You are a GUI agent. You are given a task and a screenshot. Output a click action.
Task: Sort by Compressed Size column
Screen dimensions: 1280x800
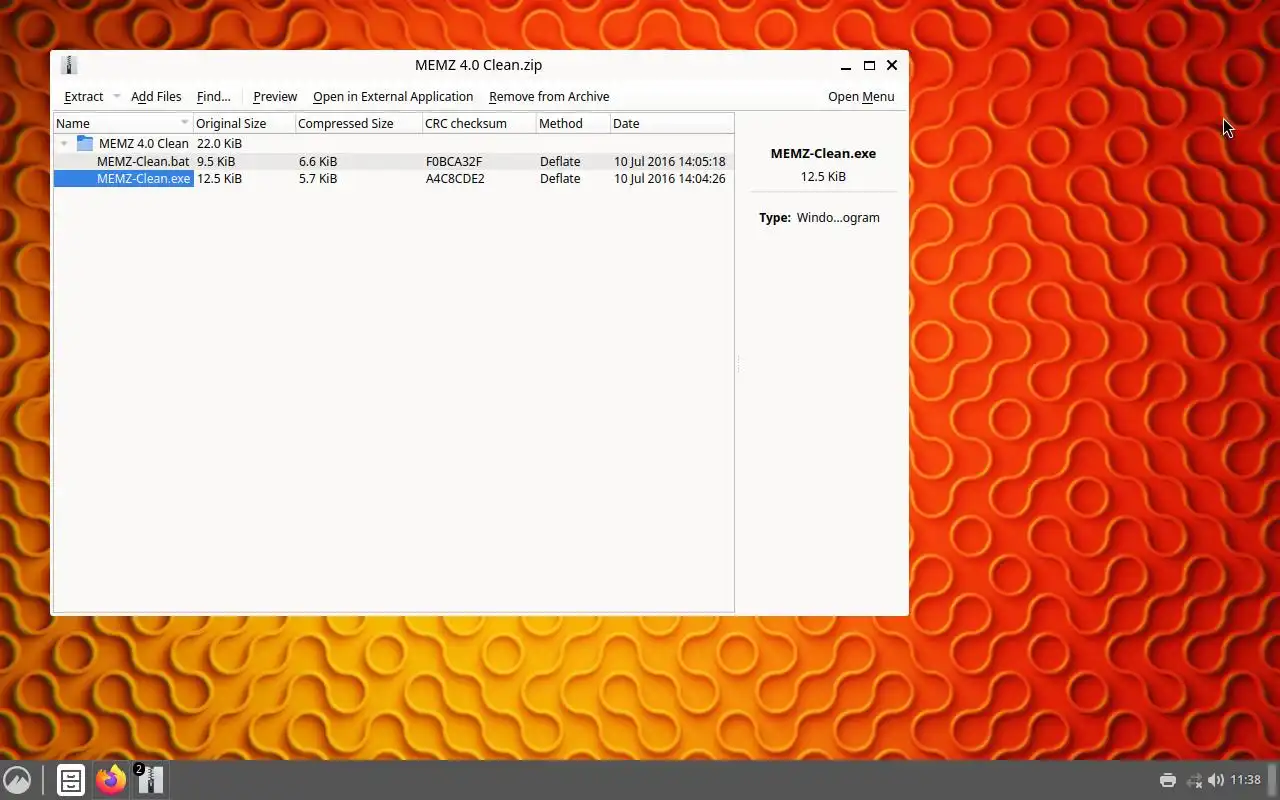pyautogui.click(x=358, y=123)
